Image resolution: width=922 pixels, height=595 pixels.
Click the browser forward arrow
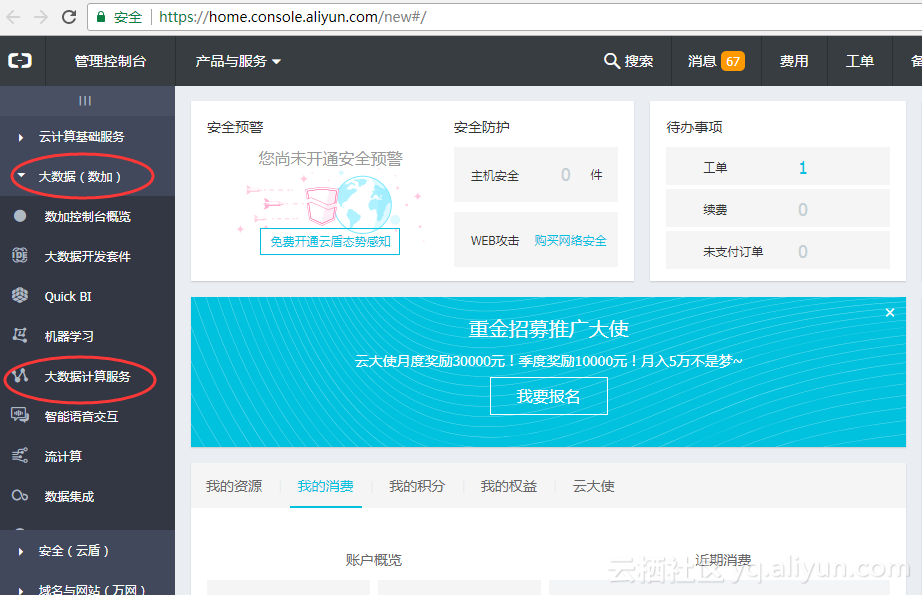click(41, 17)
